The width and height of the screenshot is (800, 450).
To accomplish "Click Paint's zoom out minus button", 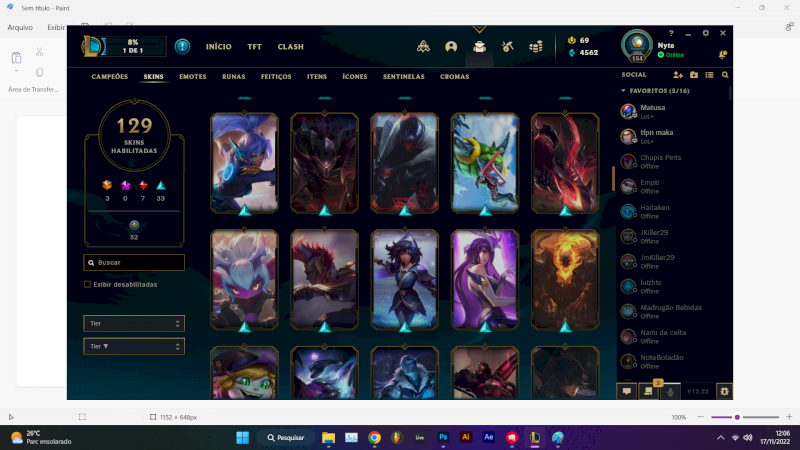I will click(x=701, y=417).
